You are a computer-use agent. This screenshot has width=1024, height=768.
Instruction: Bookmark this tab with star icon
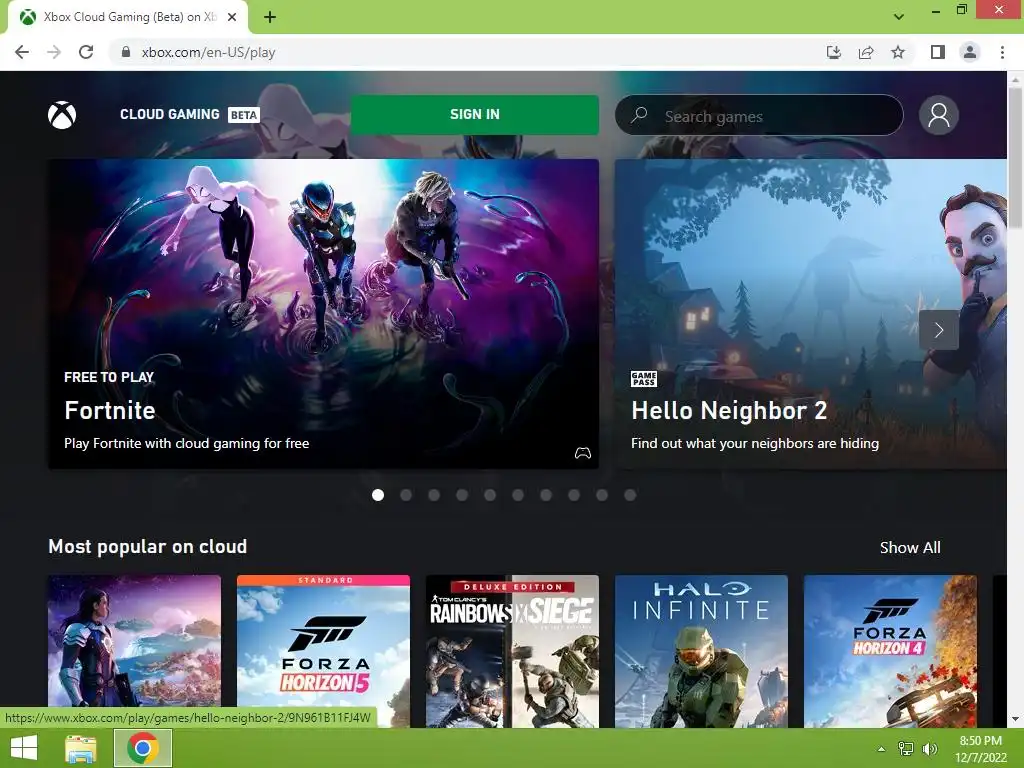coord(898,52)
